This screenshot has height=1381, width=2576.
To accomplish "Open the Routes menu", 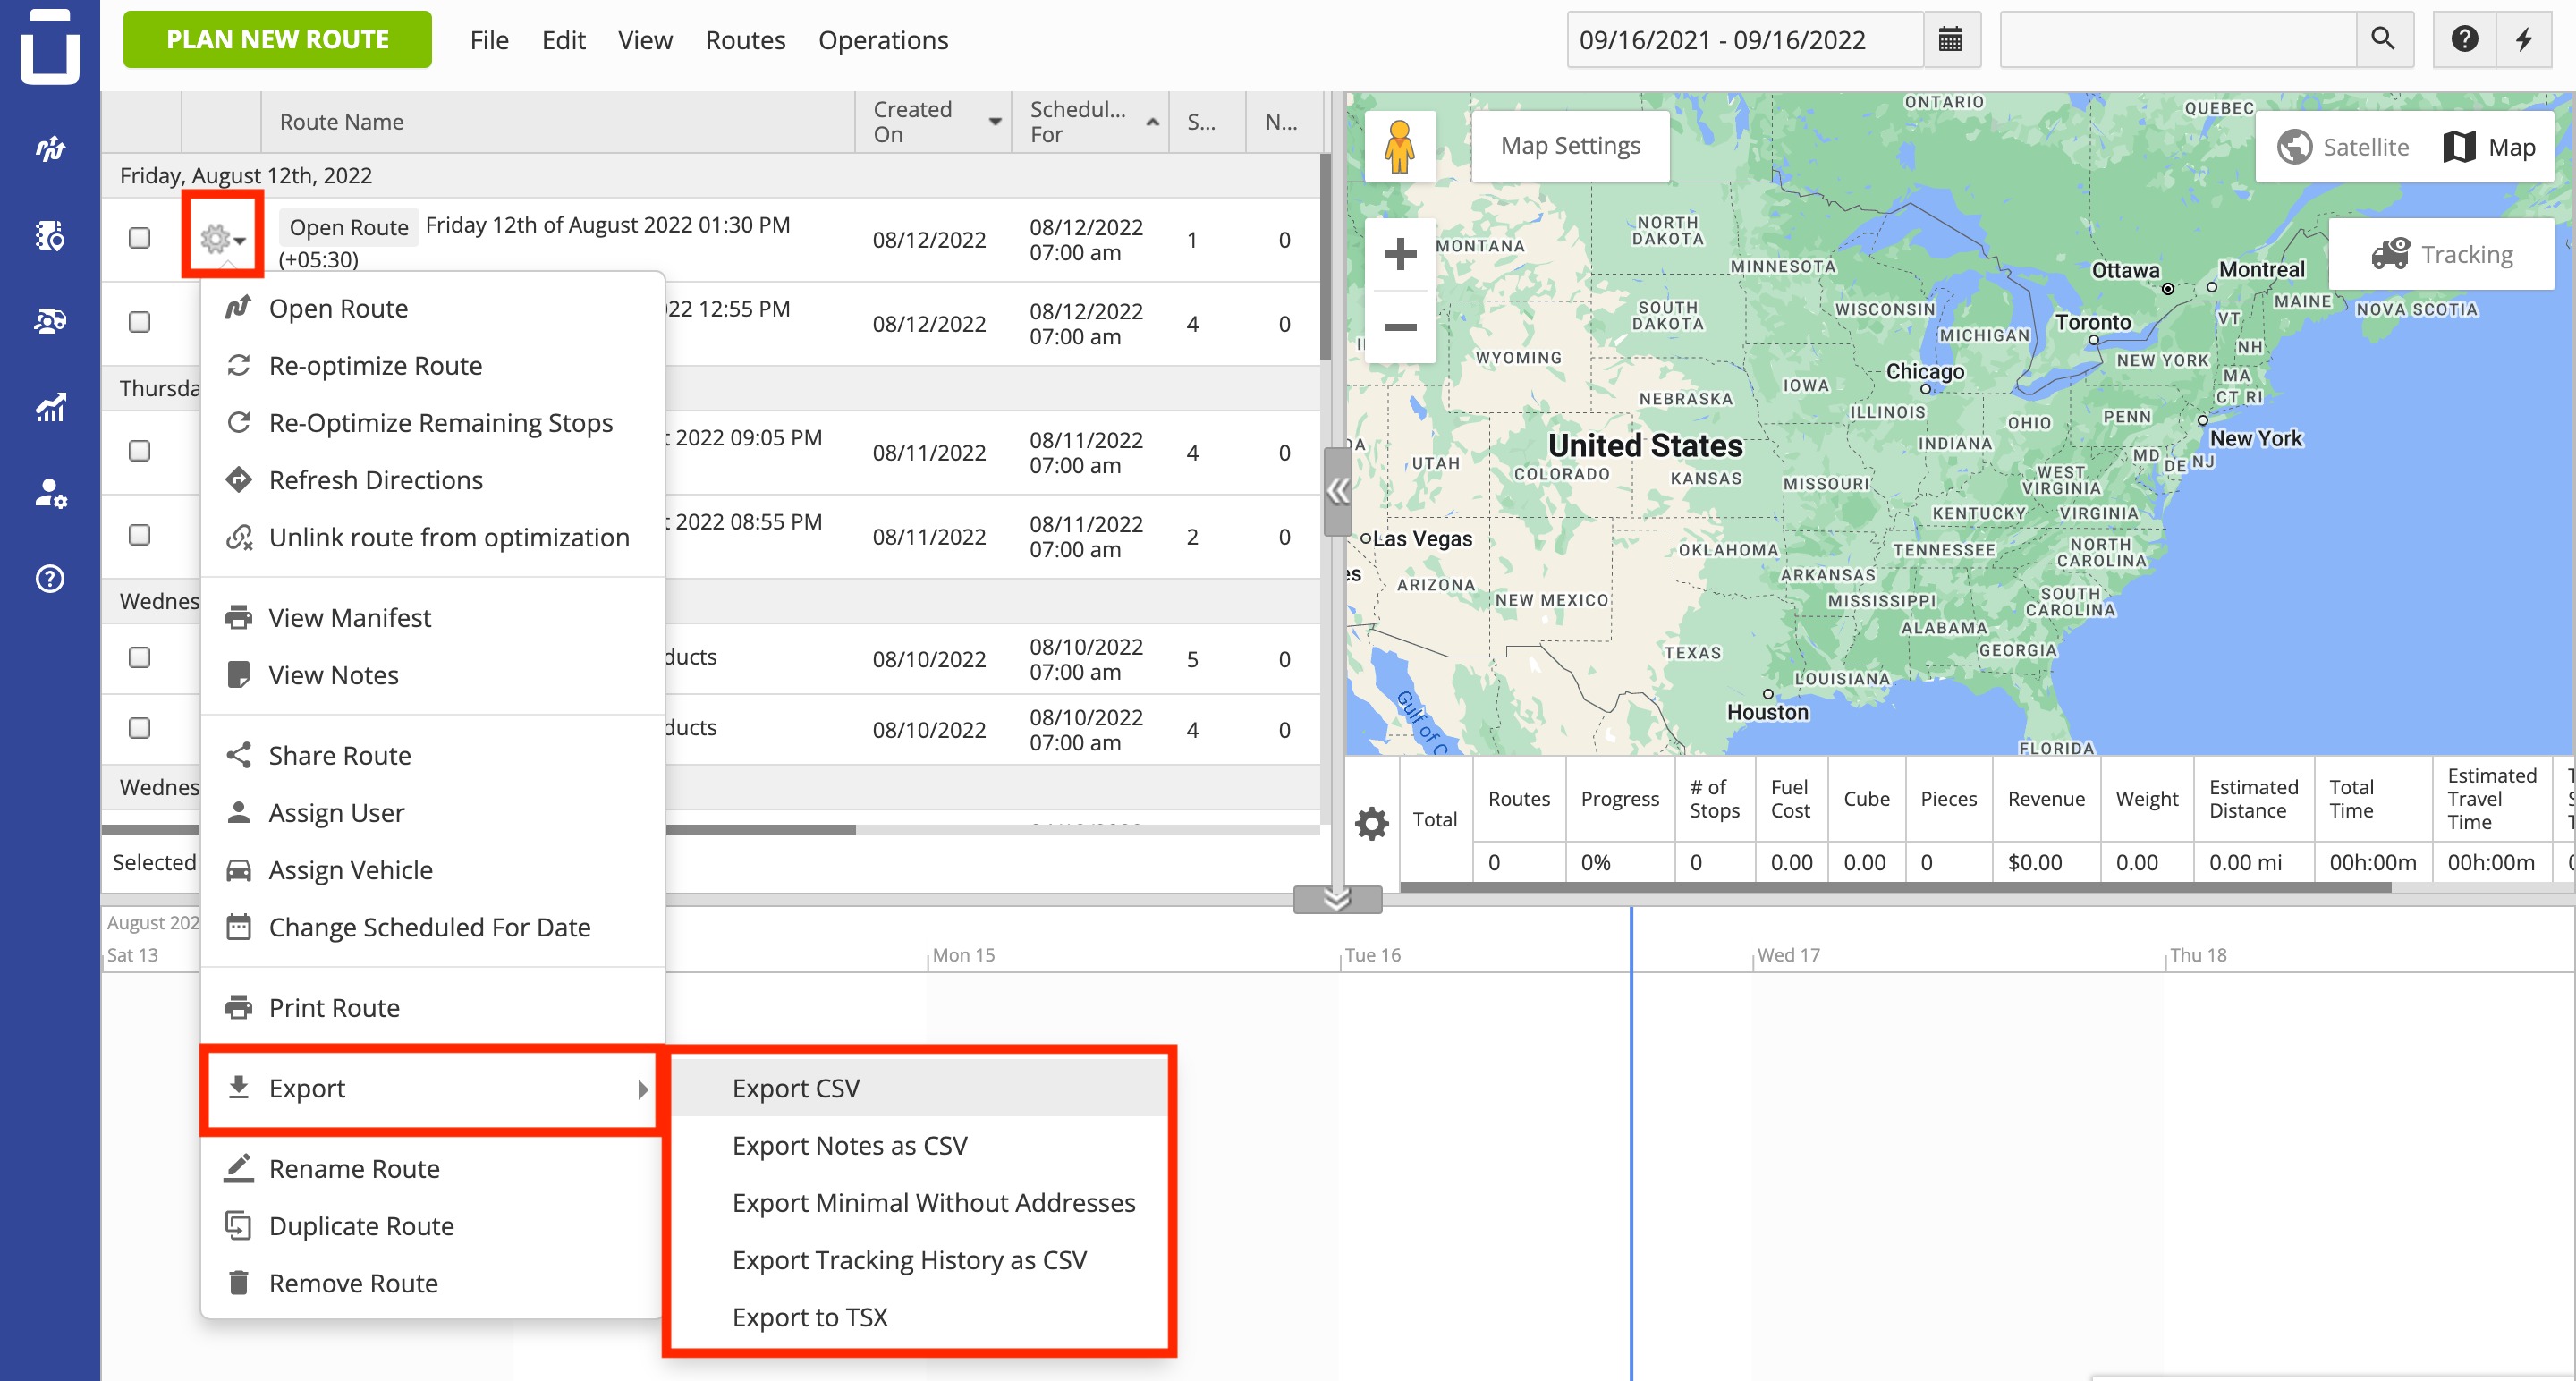I will [745, 40].
